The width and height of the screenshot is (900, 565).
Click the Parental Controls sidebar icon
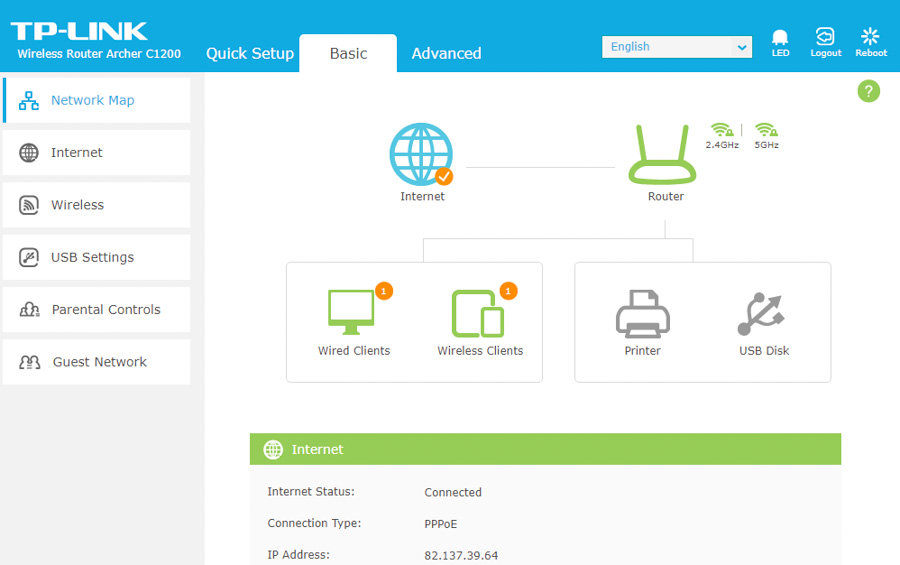coord(29,309)
